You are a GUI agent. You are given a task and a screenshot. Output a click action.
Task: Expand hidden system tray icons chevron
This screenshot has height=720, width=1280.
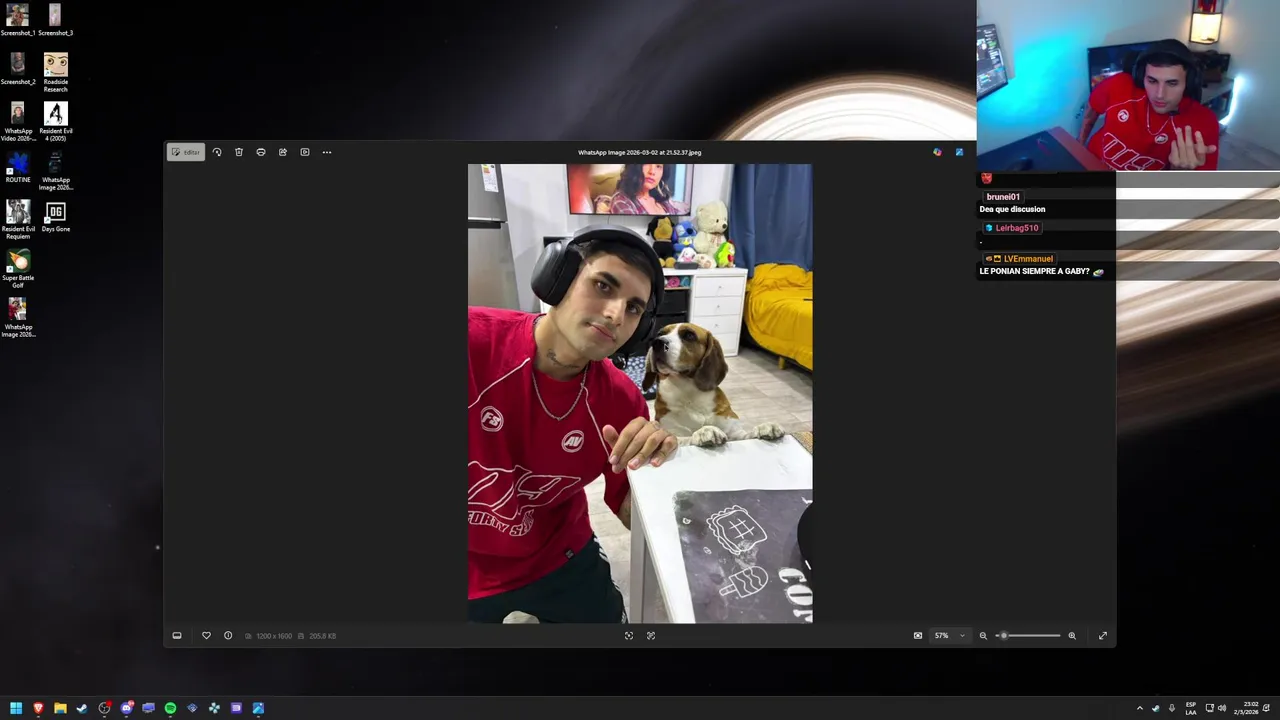coord(1139,708)
